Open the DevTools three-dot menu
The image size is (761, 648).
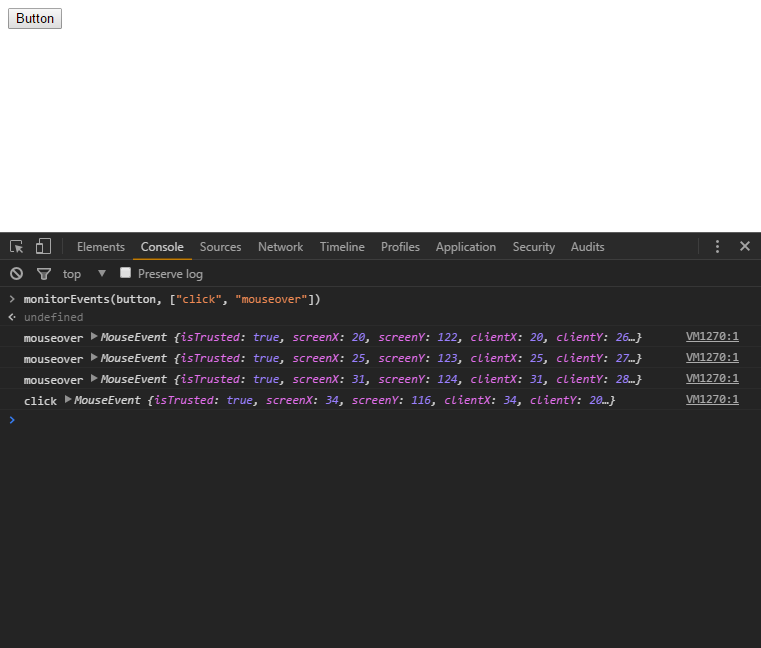pos(717,247)
